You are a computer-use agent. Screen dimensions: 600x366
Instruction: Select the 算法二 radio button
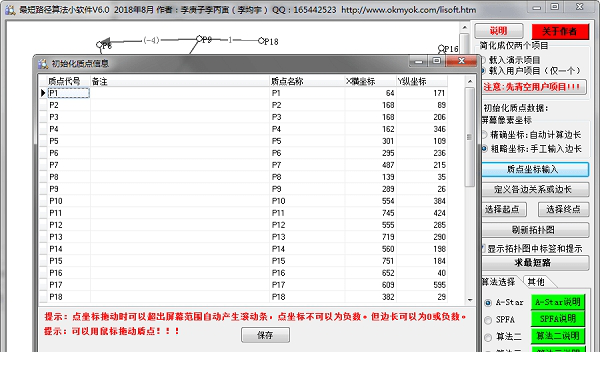coord(488,337)
